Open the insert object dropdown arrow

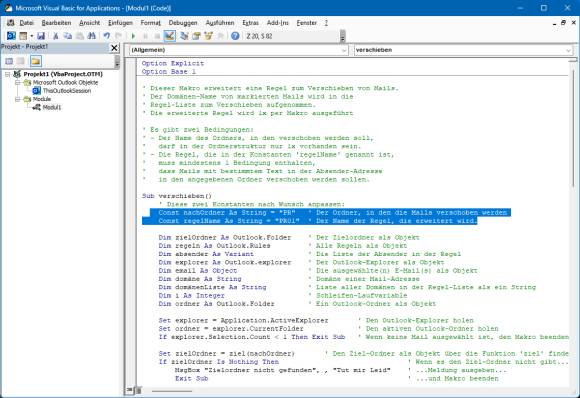click(x=32, y=36)
